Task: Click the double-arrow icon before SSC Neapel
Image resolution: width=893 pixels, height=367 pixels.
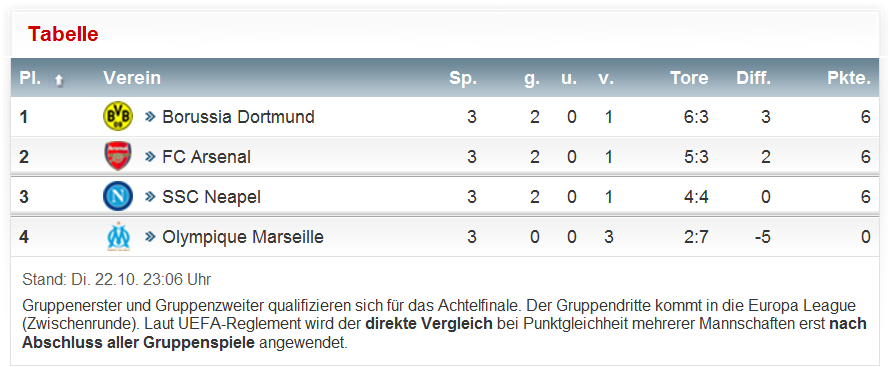Action: click(150, 197)
